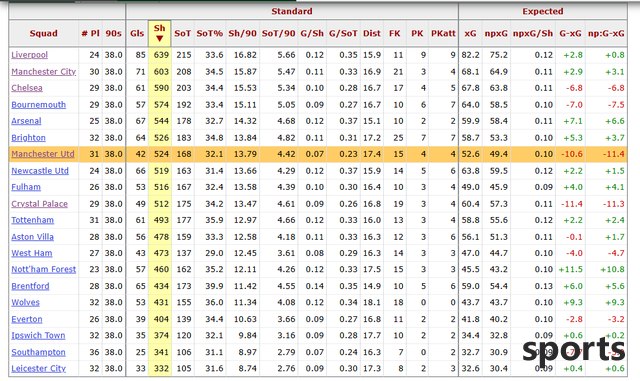Sort by G-xG column header
640x381 pixels.
point(570,34)
